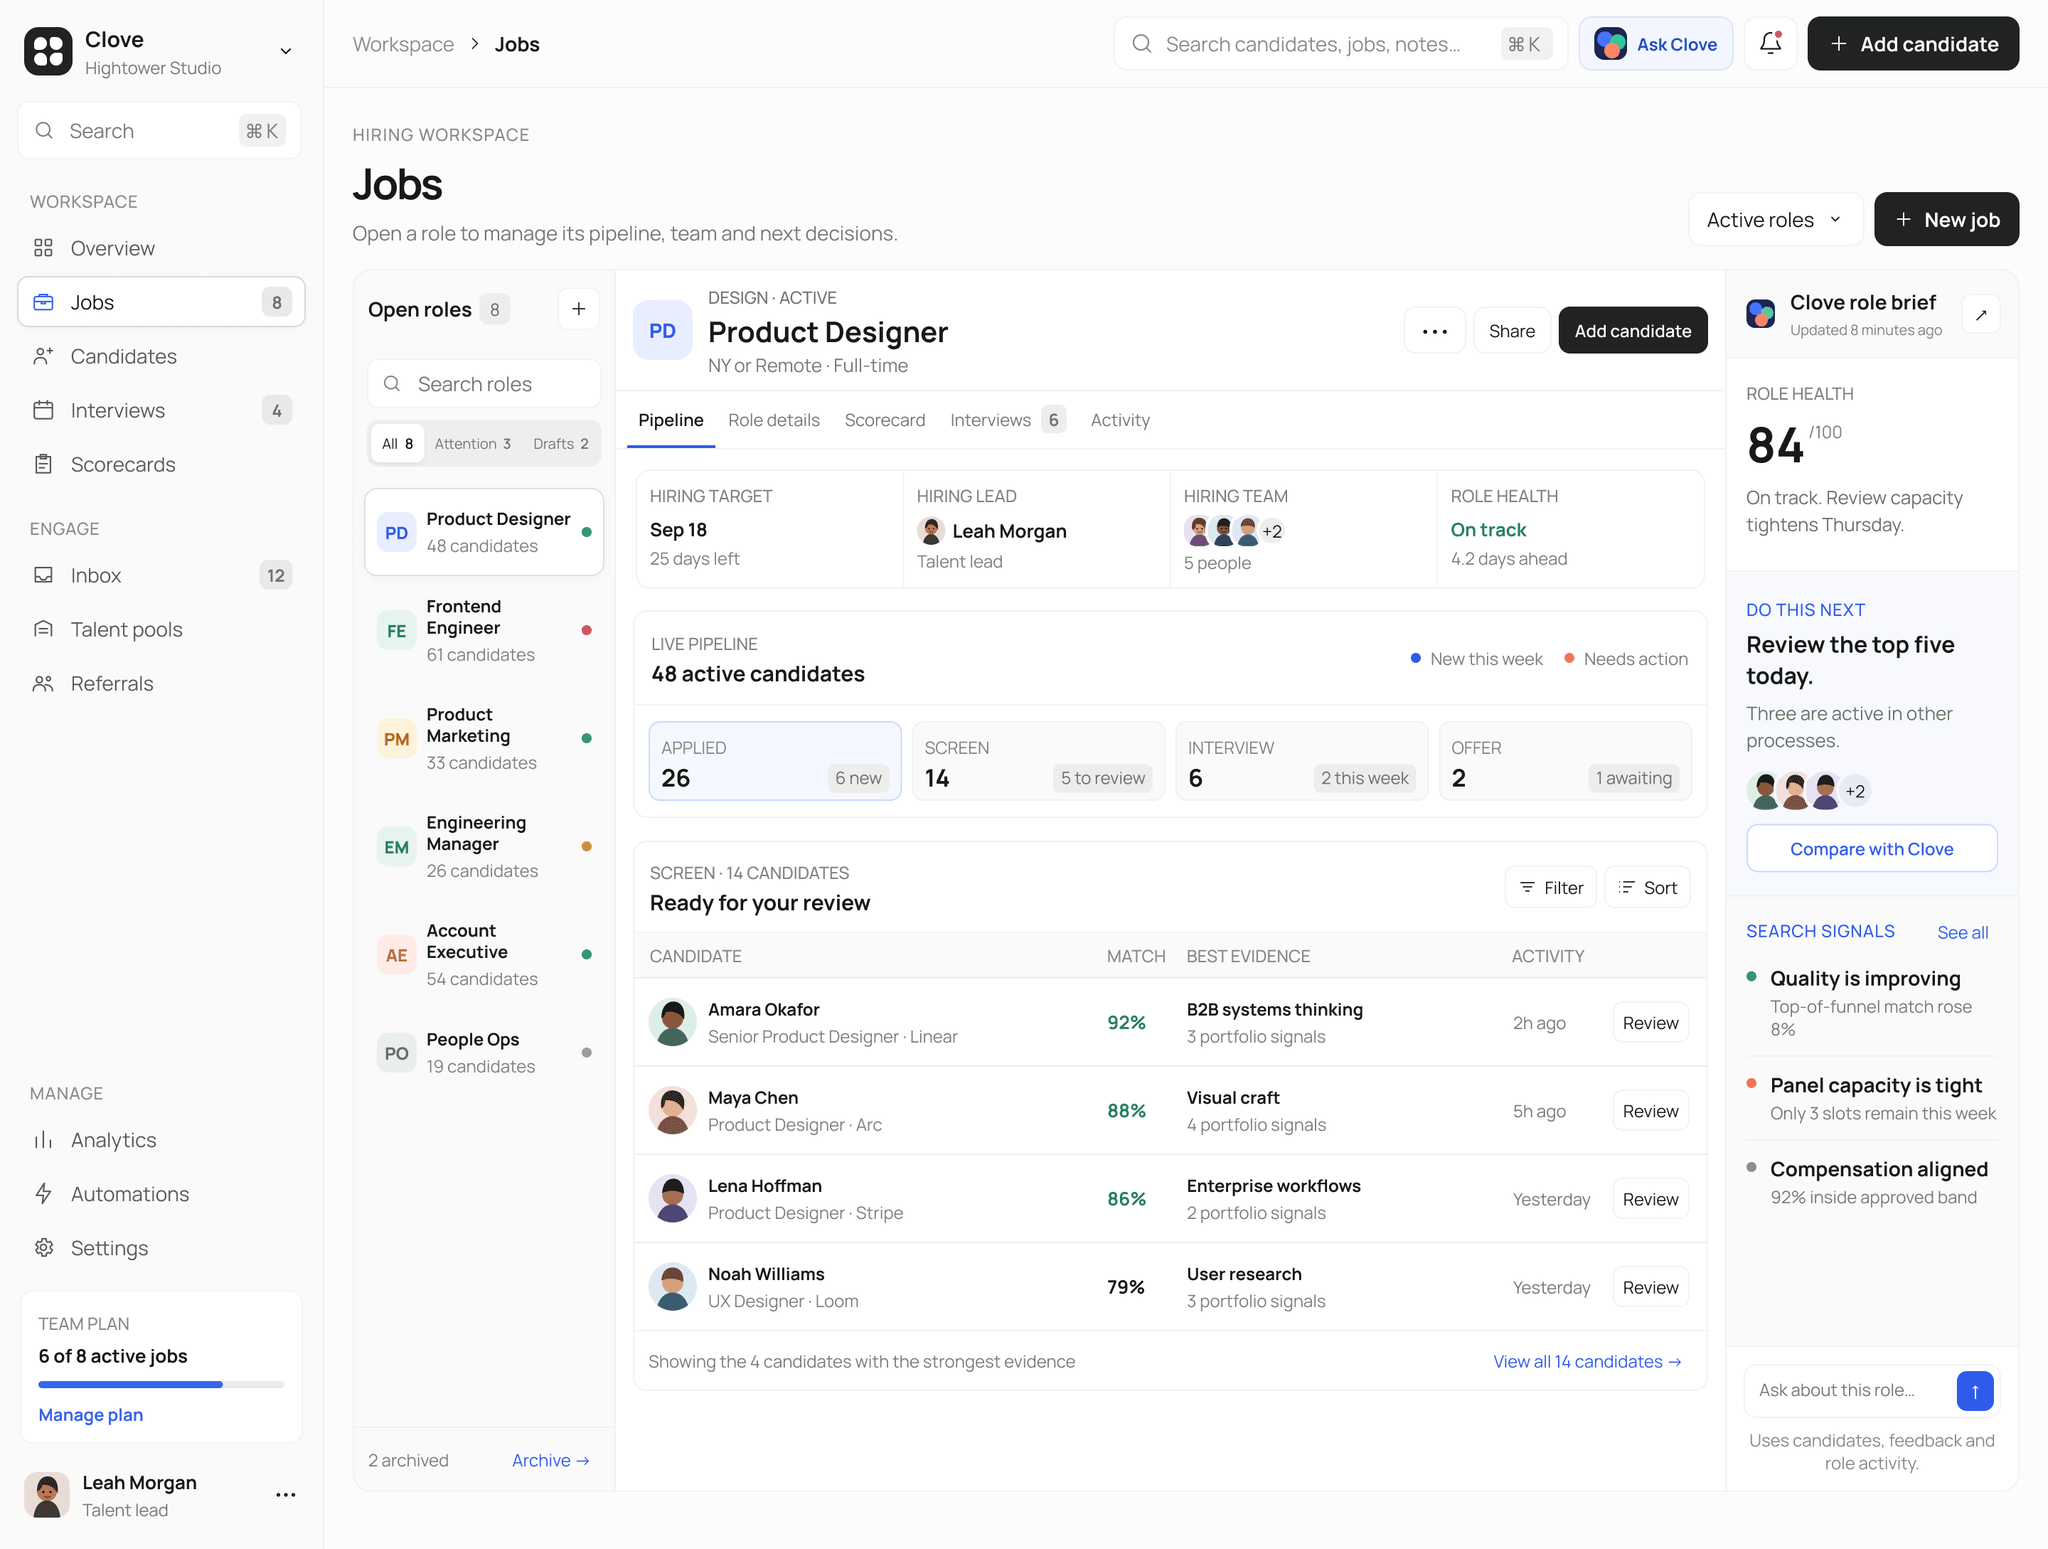Click the PD role badge in header

pyautogui.click(x=663, y=331)
